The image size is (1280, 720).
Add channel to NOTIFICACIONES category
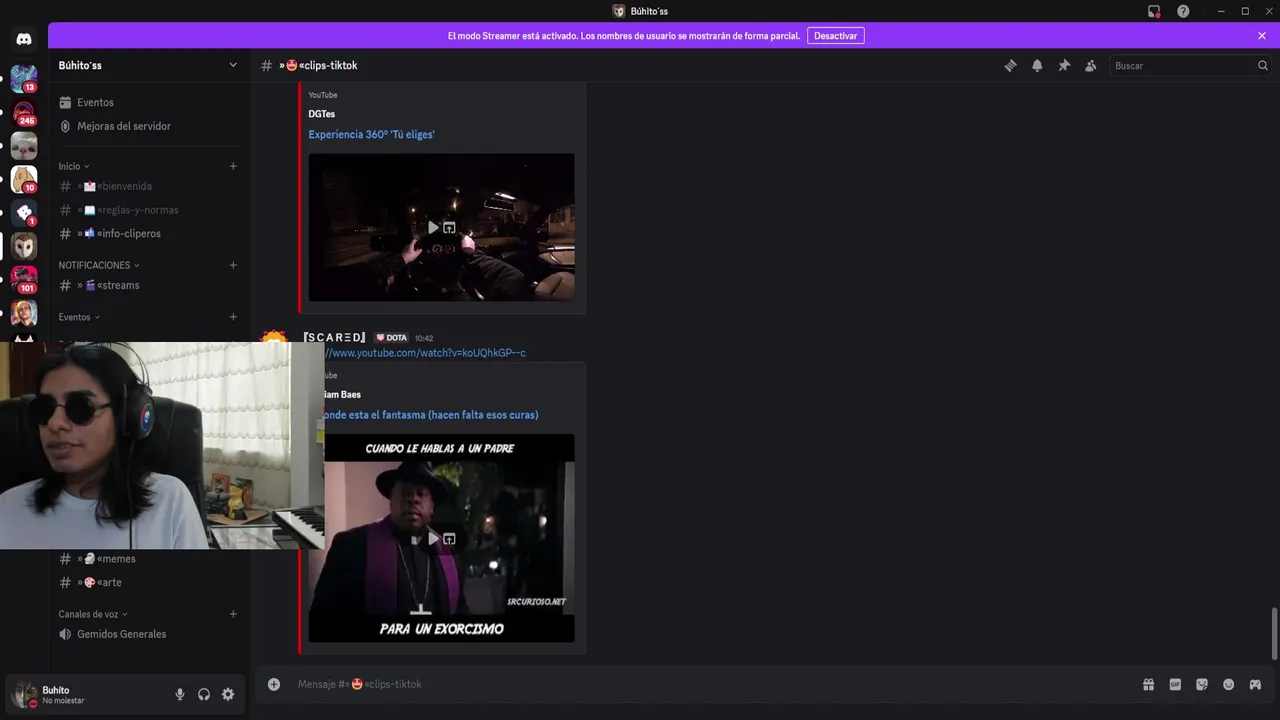[x=233, y=265]
